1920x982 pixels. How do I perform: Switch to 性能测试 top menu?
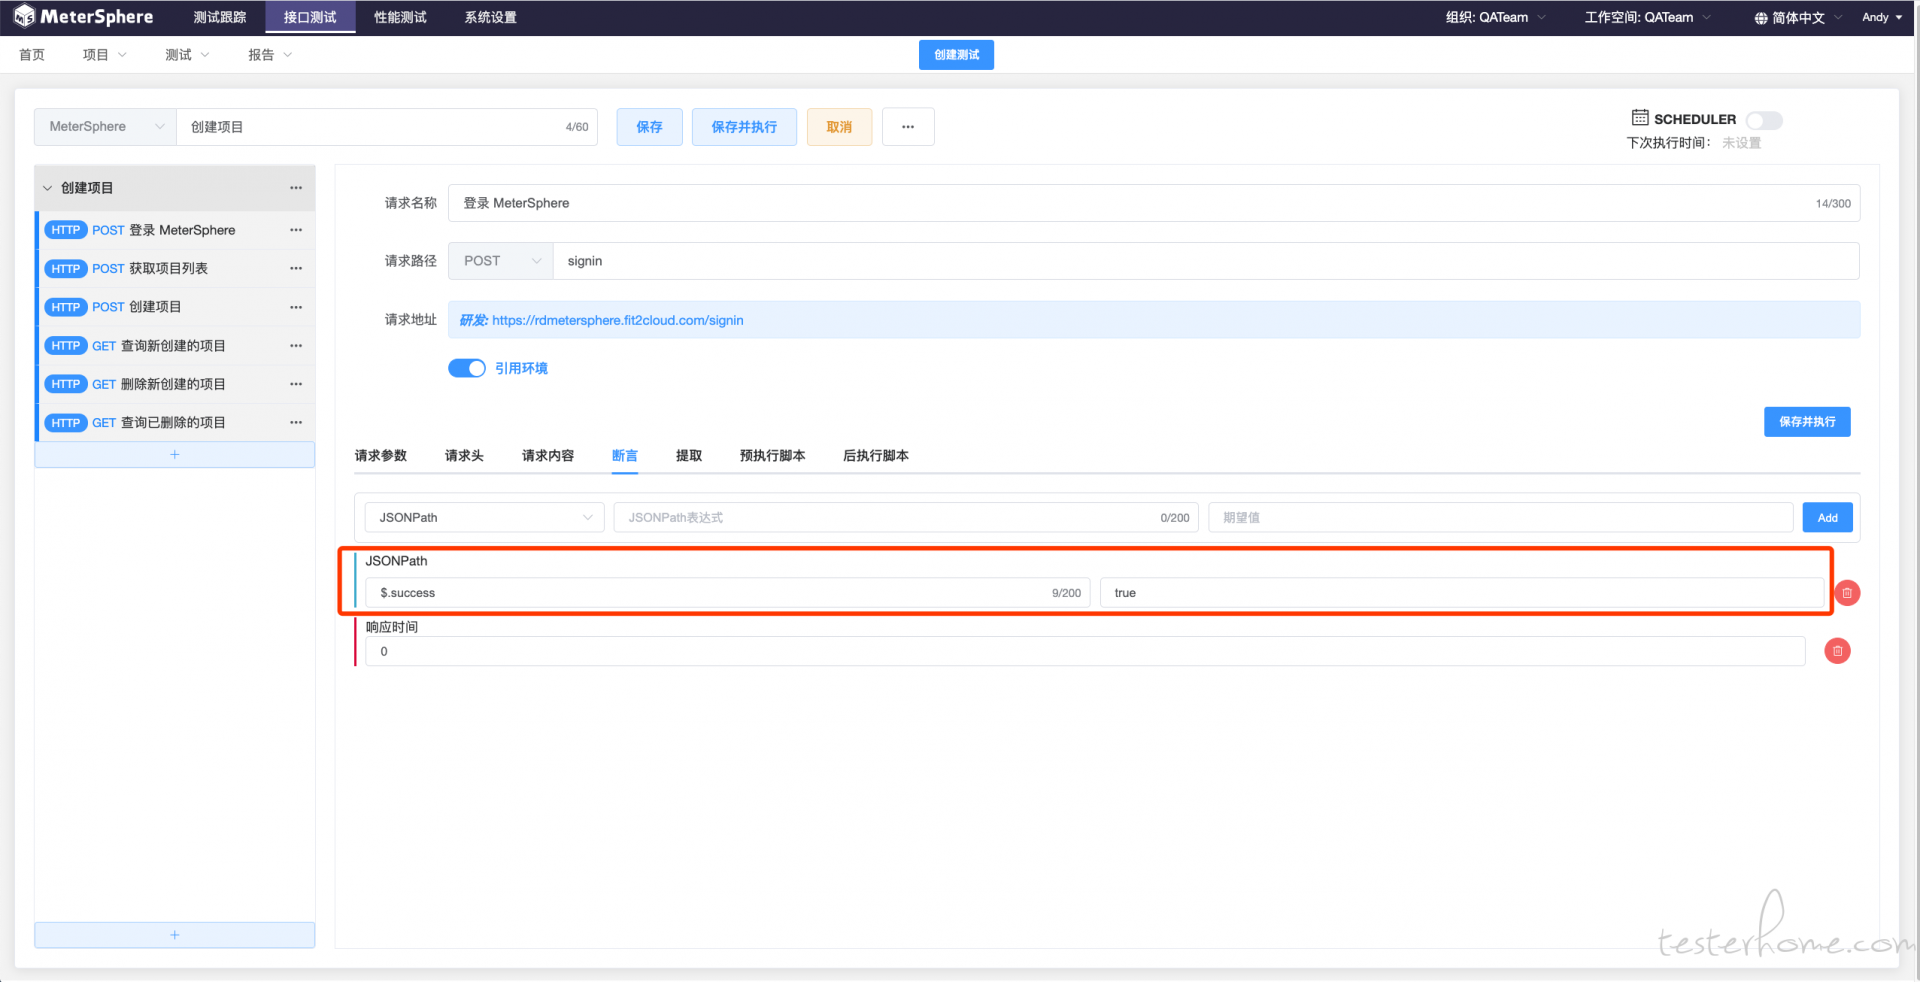[400, 17]
